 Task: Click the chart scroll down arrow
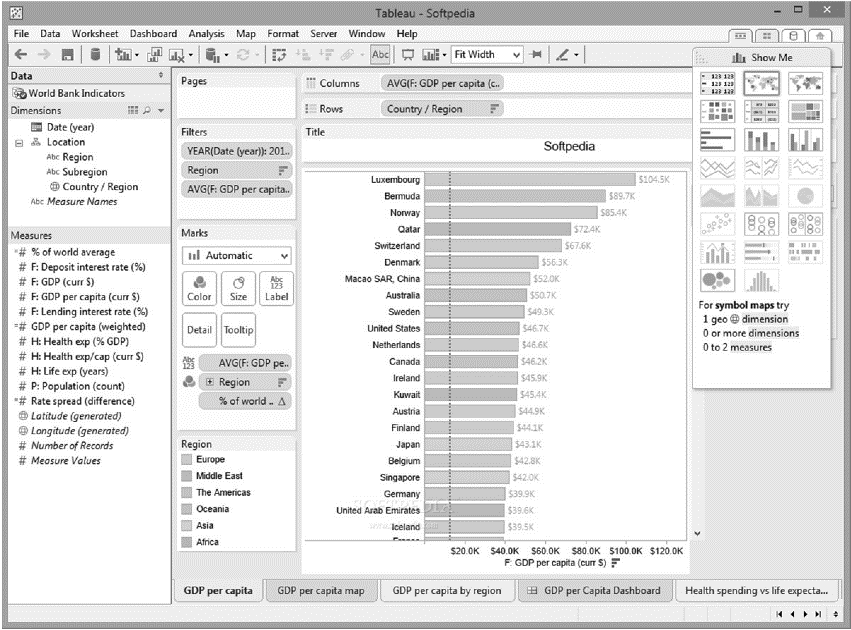pos(697,533)
